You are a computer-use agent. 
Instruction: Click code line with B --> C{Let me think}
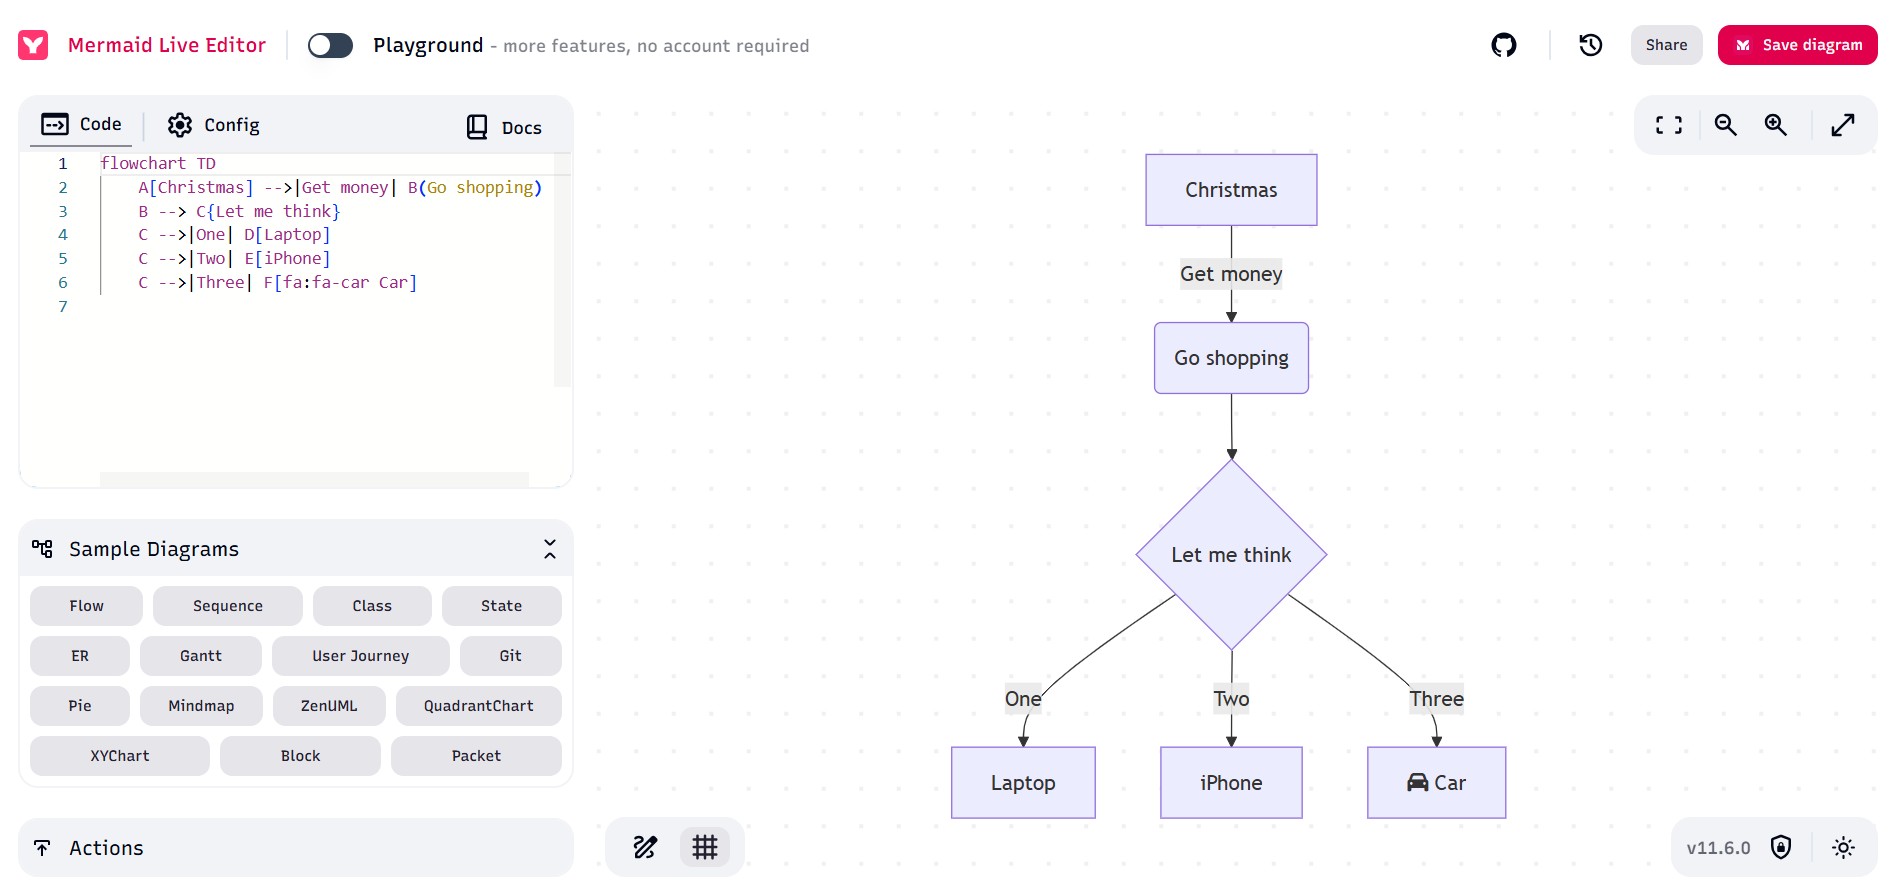239,211
